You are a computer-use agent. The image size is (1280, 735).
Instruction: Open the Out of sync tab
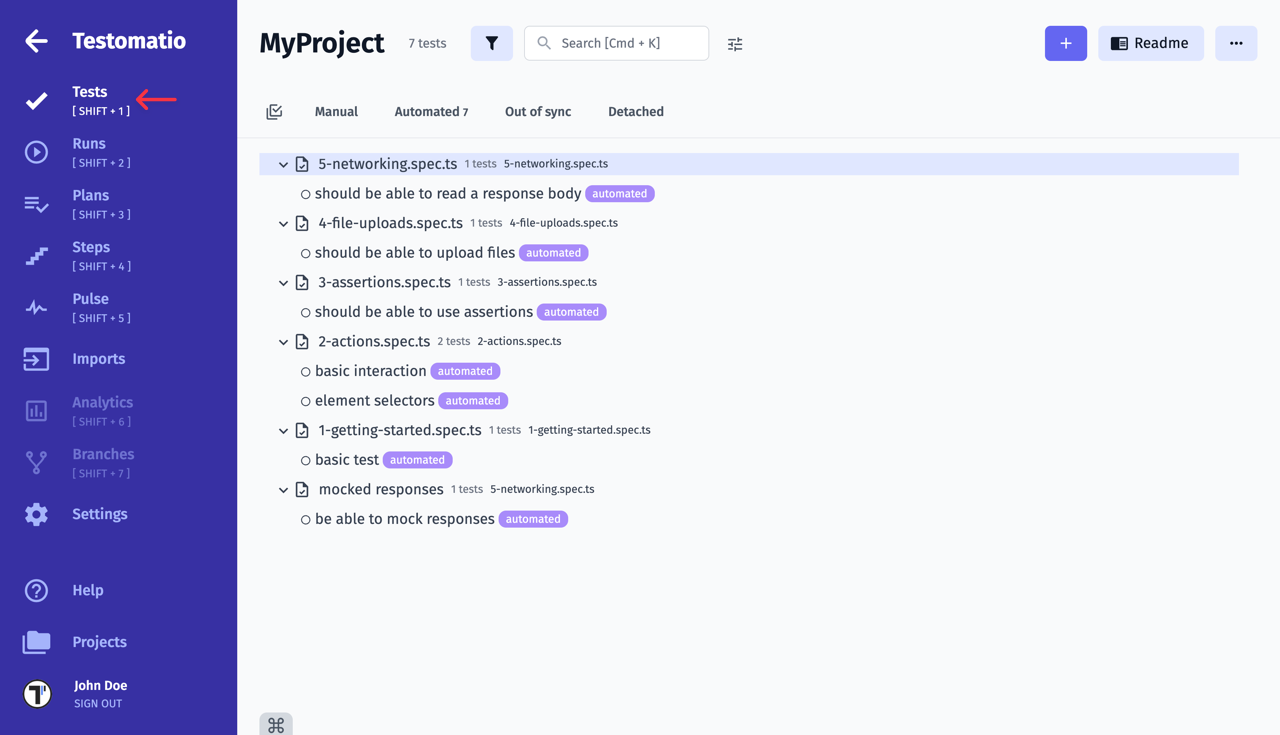[x=537, y=111]
